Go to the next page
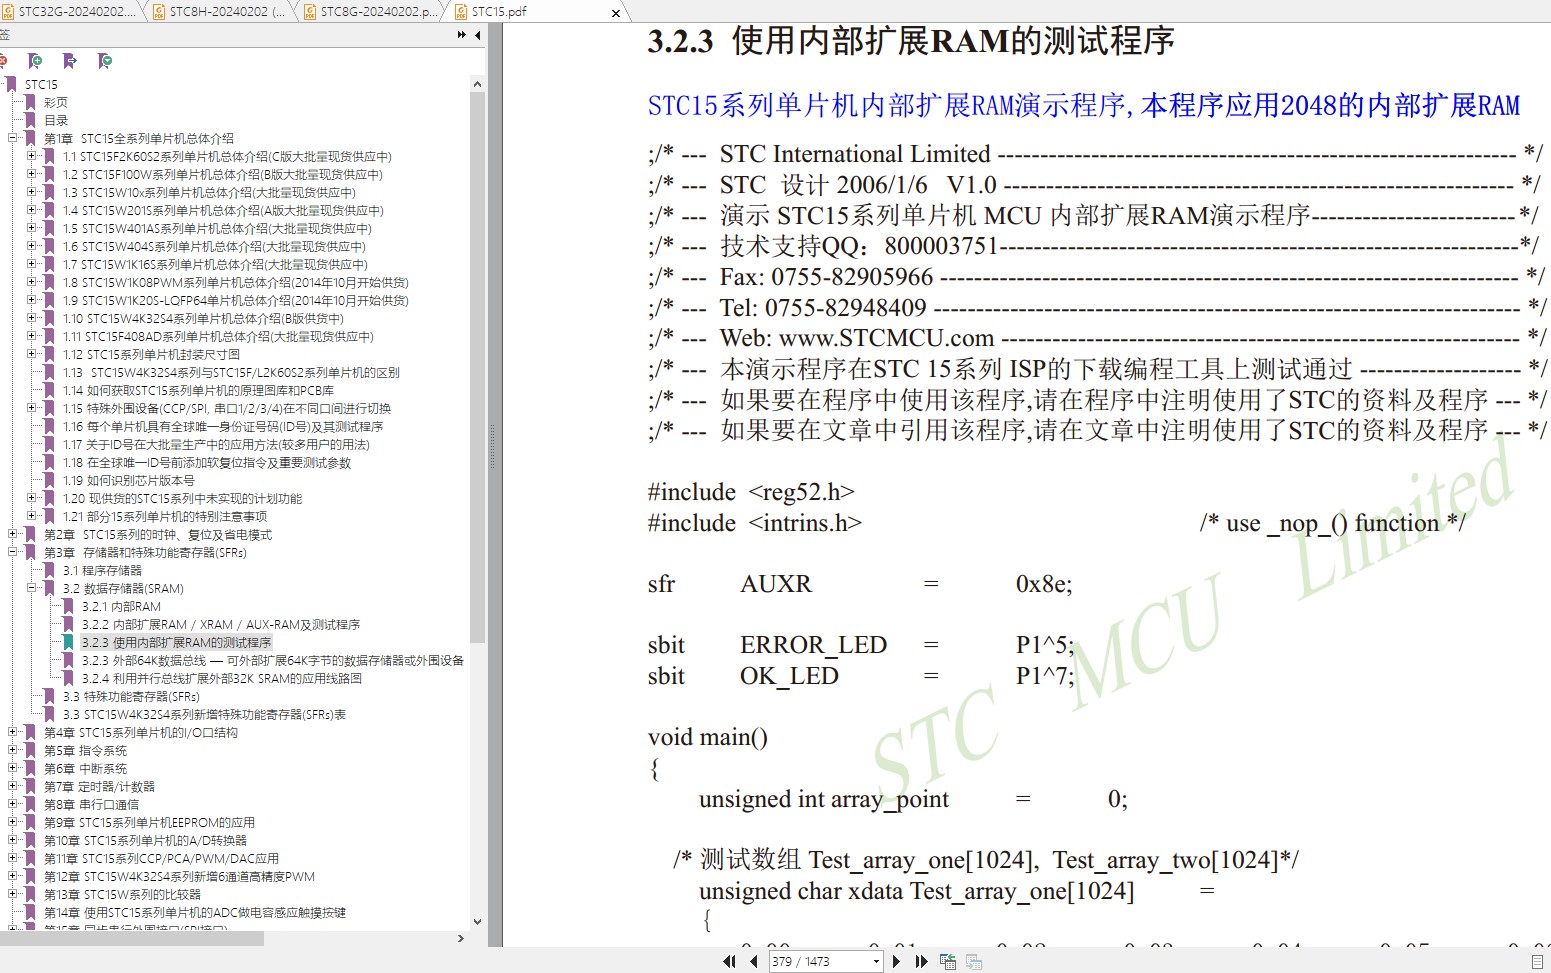 point(897,961)
